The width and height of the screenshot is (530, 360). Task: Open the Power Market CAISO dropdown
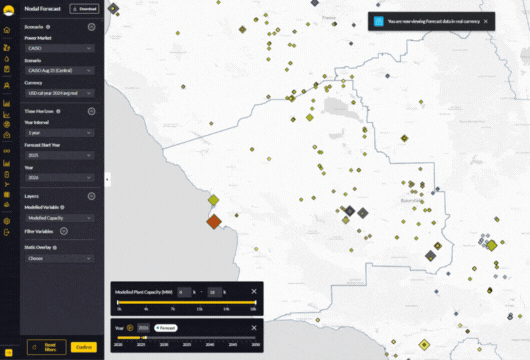click(x=60, y=48)
